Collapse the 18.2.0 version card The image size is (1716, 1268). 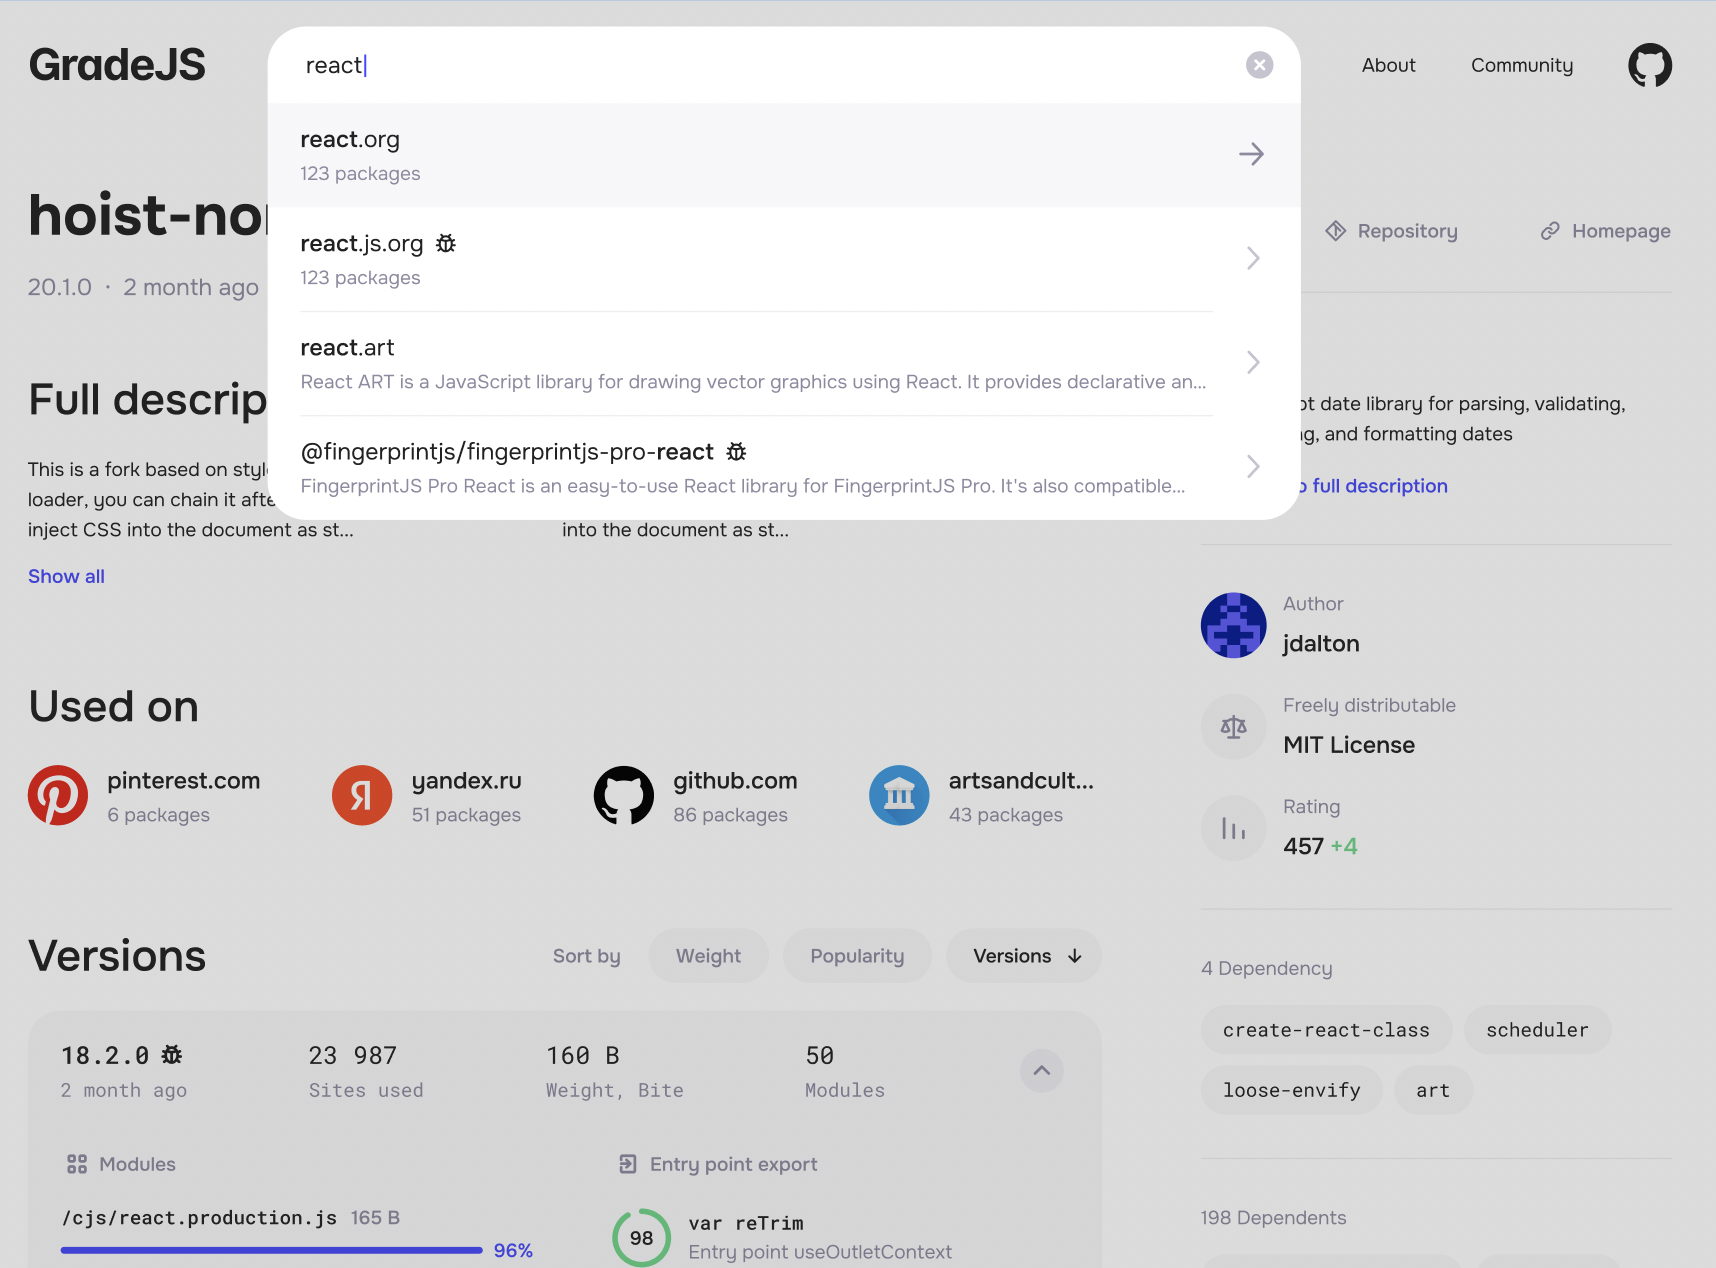point(1041,1071)
